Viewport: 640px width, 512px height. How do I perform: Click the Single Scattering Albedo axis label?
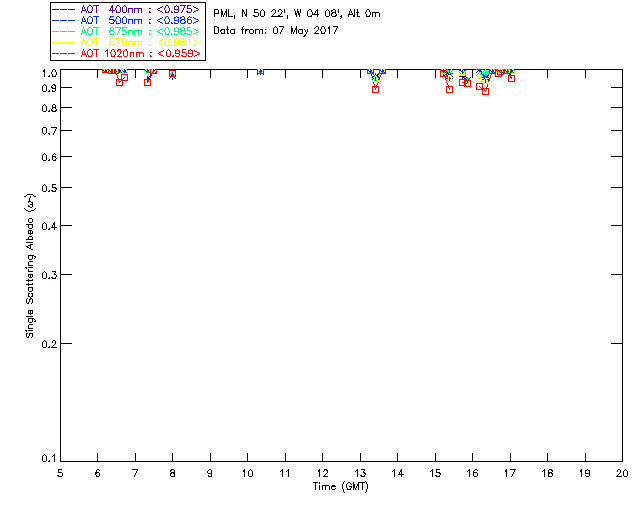30,266
